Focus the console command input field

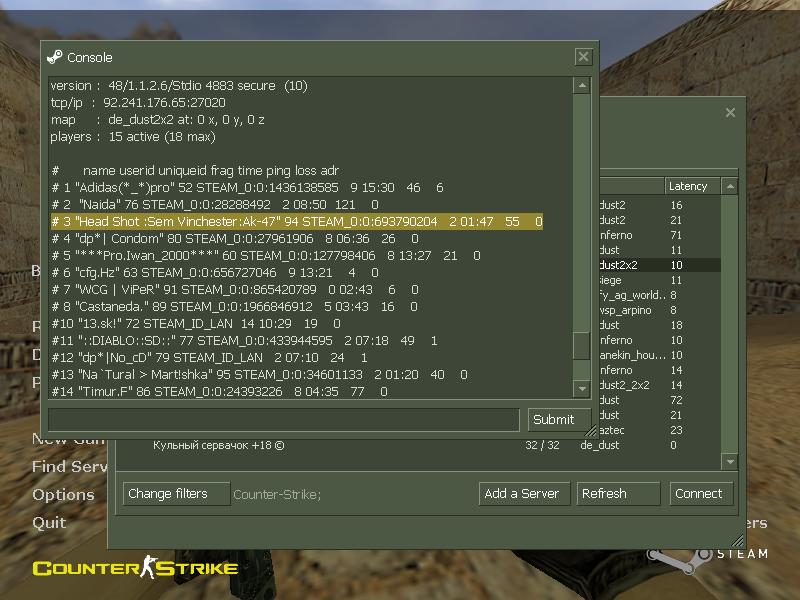point(284,419)
